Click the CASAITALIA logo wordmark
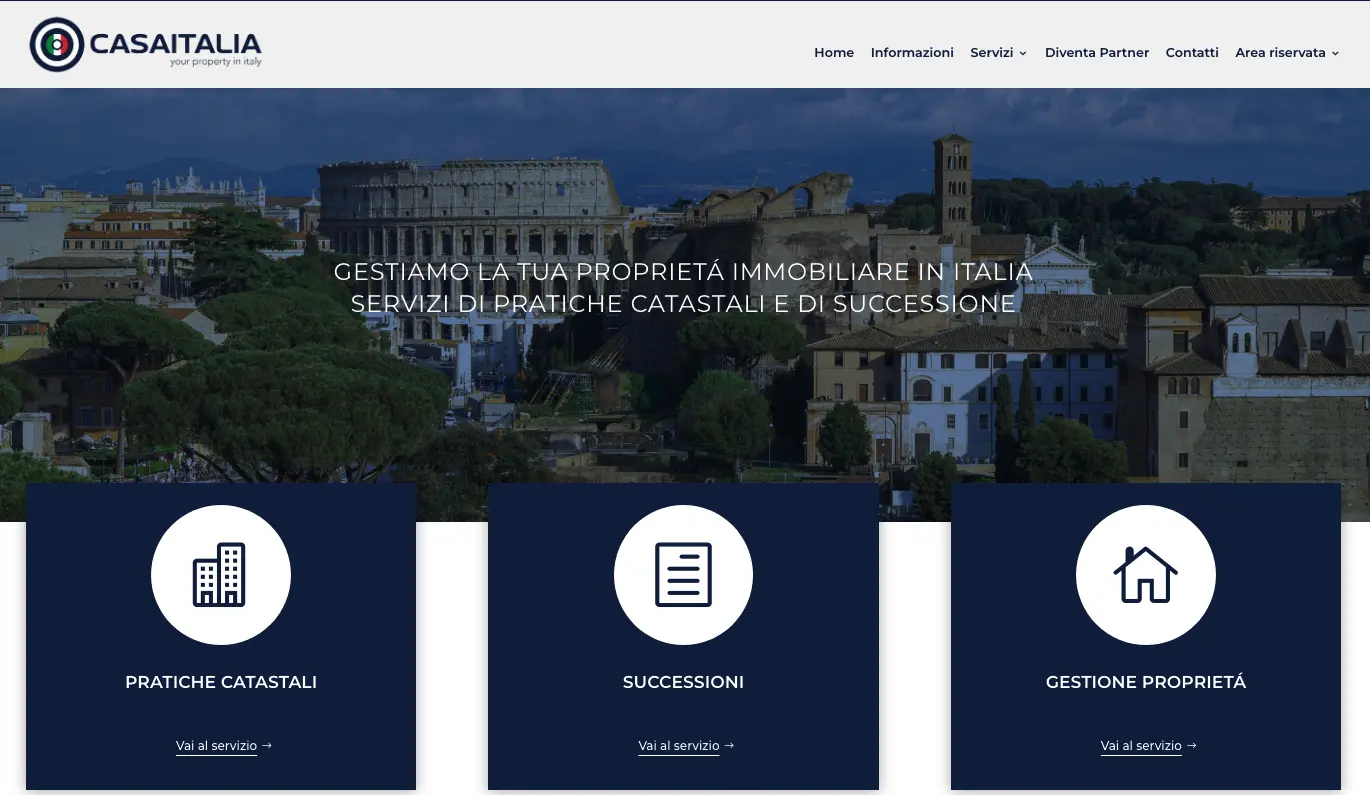This screenshot has width=1370, height=795. click(x=175, y=44)
